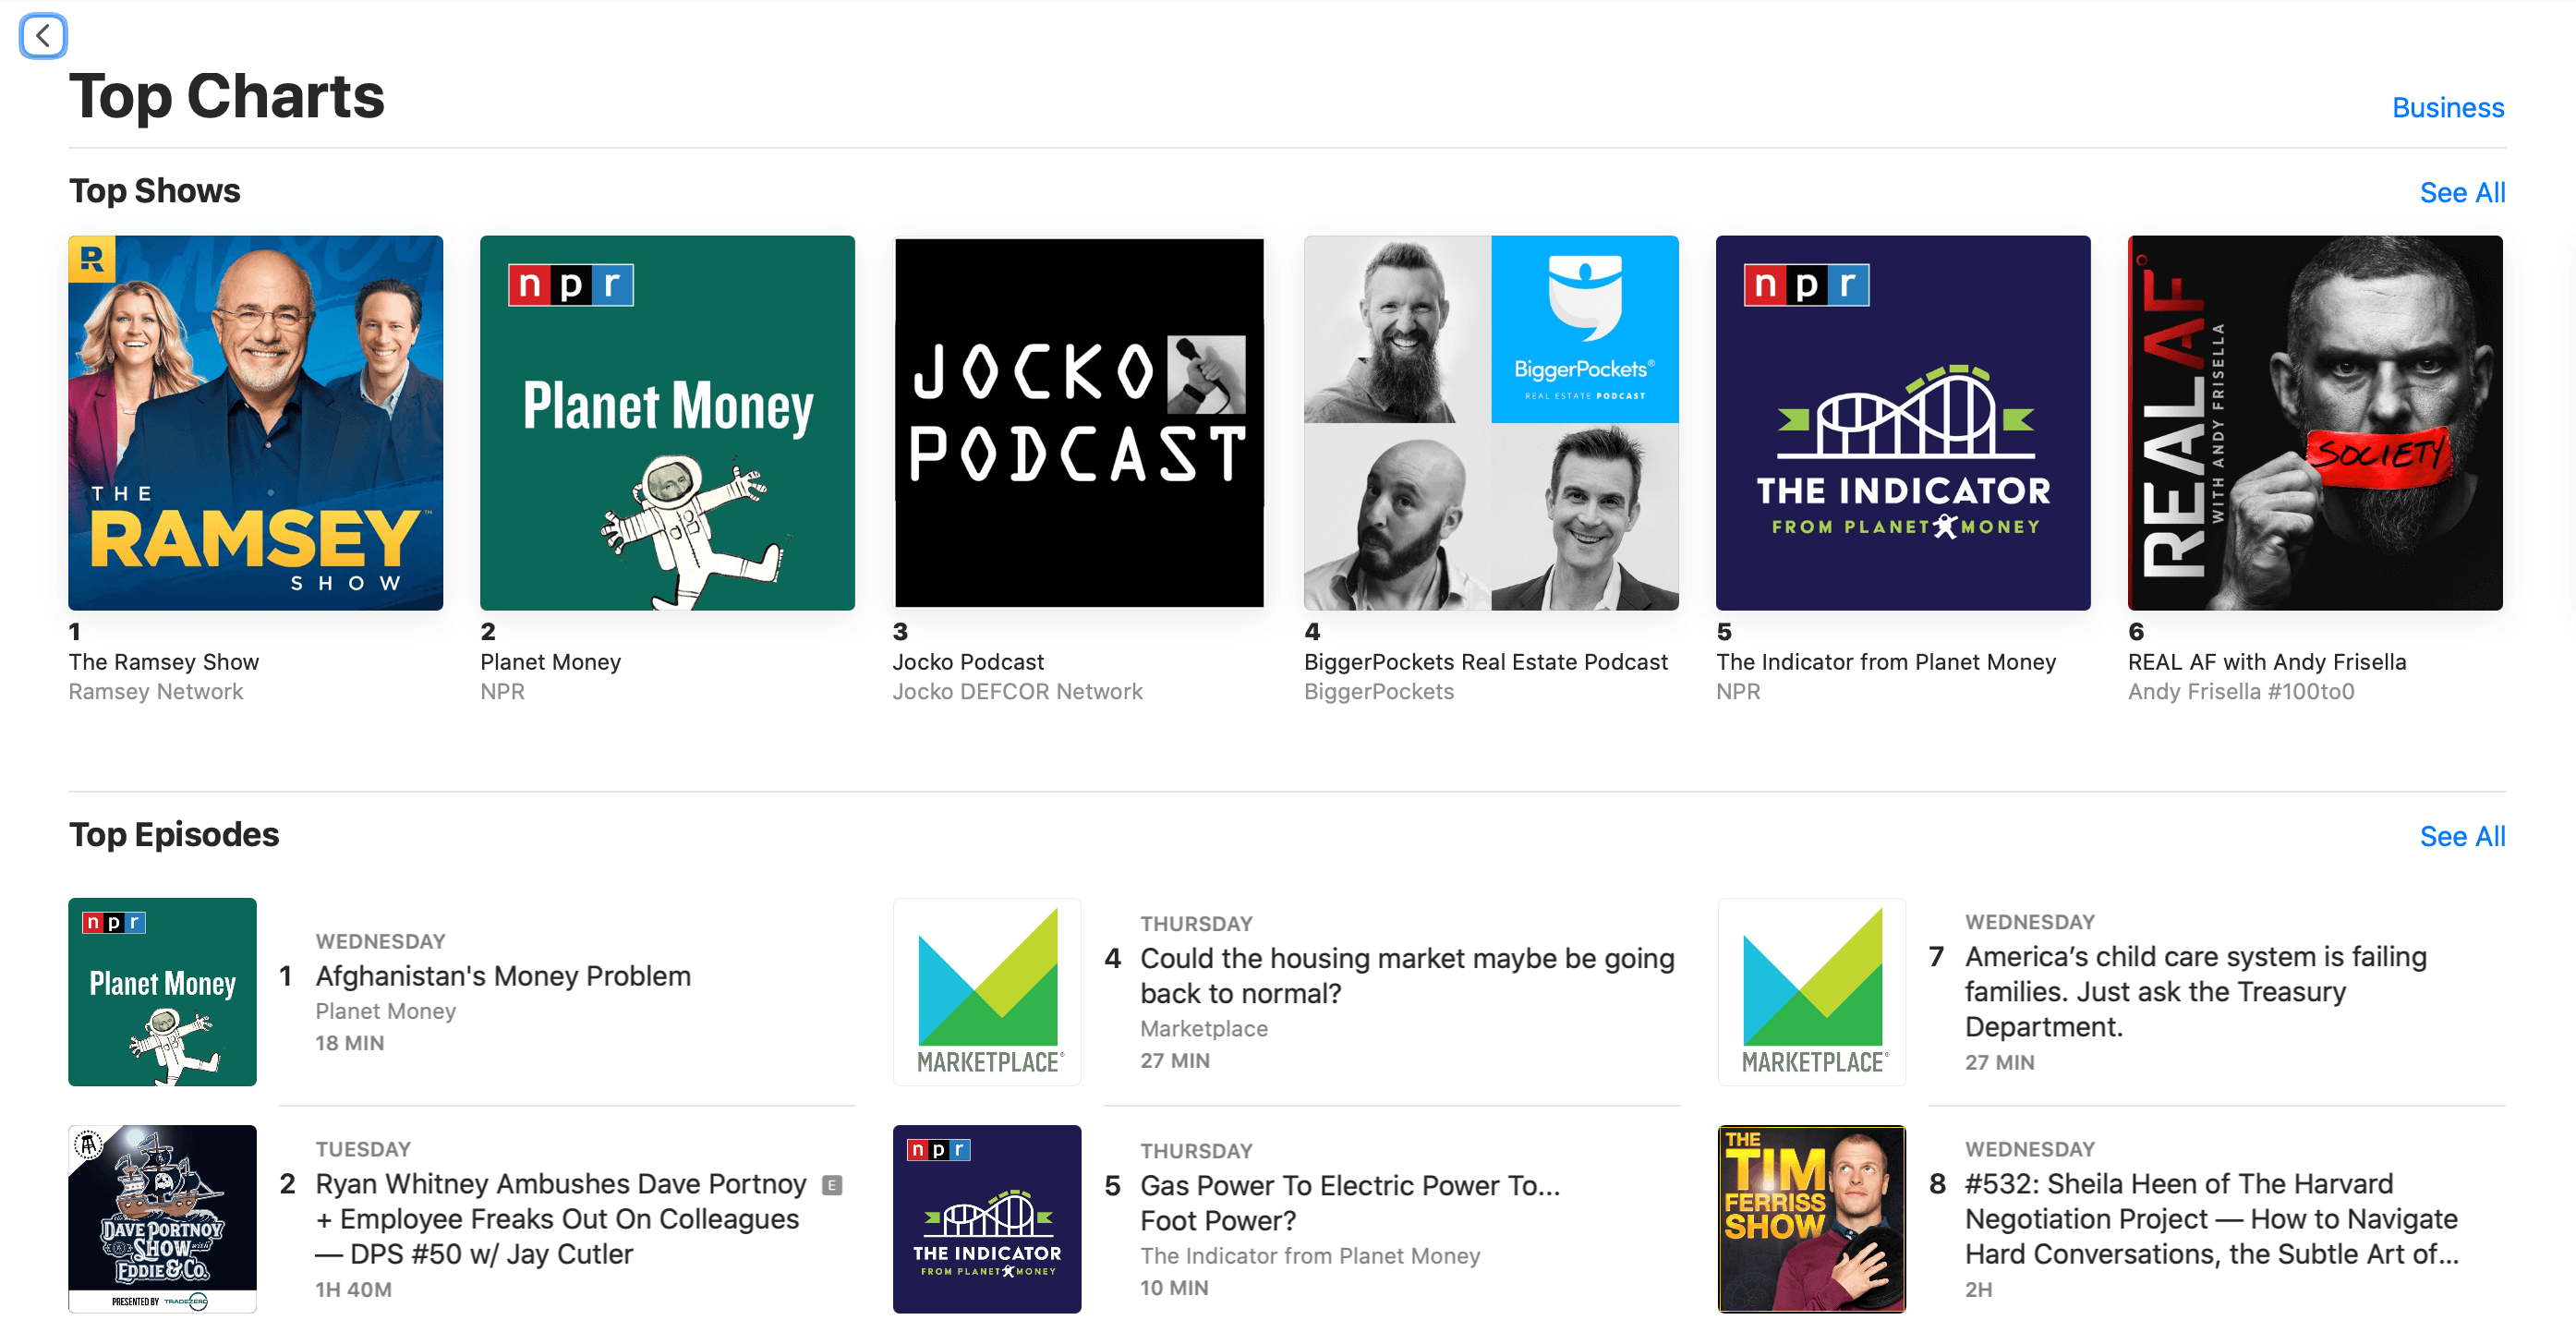
Task: Click explicit badge on Dave Portnoy episode
Action: point(832,1185)
